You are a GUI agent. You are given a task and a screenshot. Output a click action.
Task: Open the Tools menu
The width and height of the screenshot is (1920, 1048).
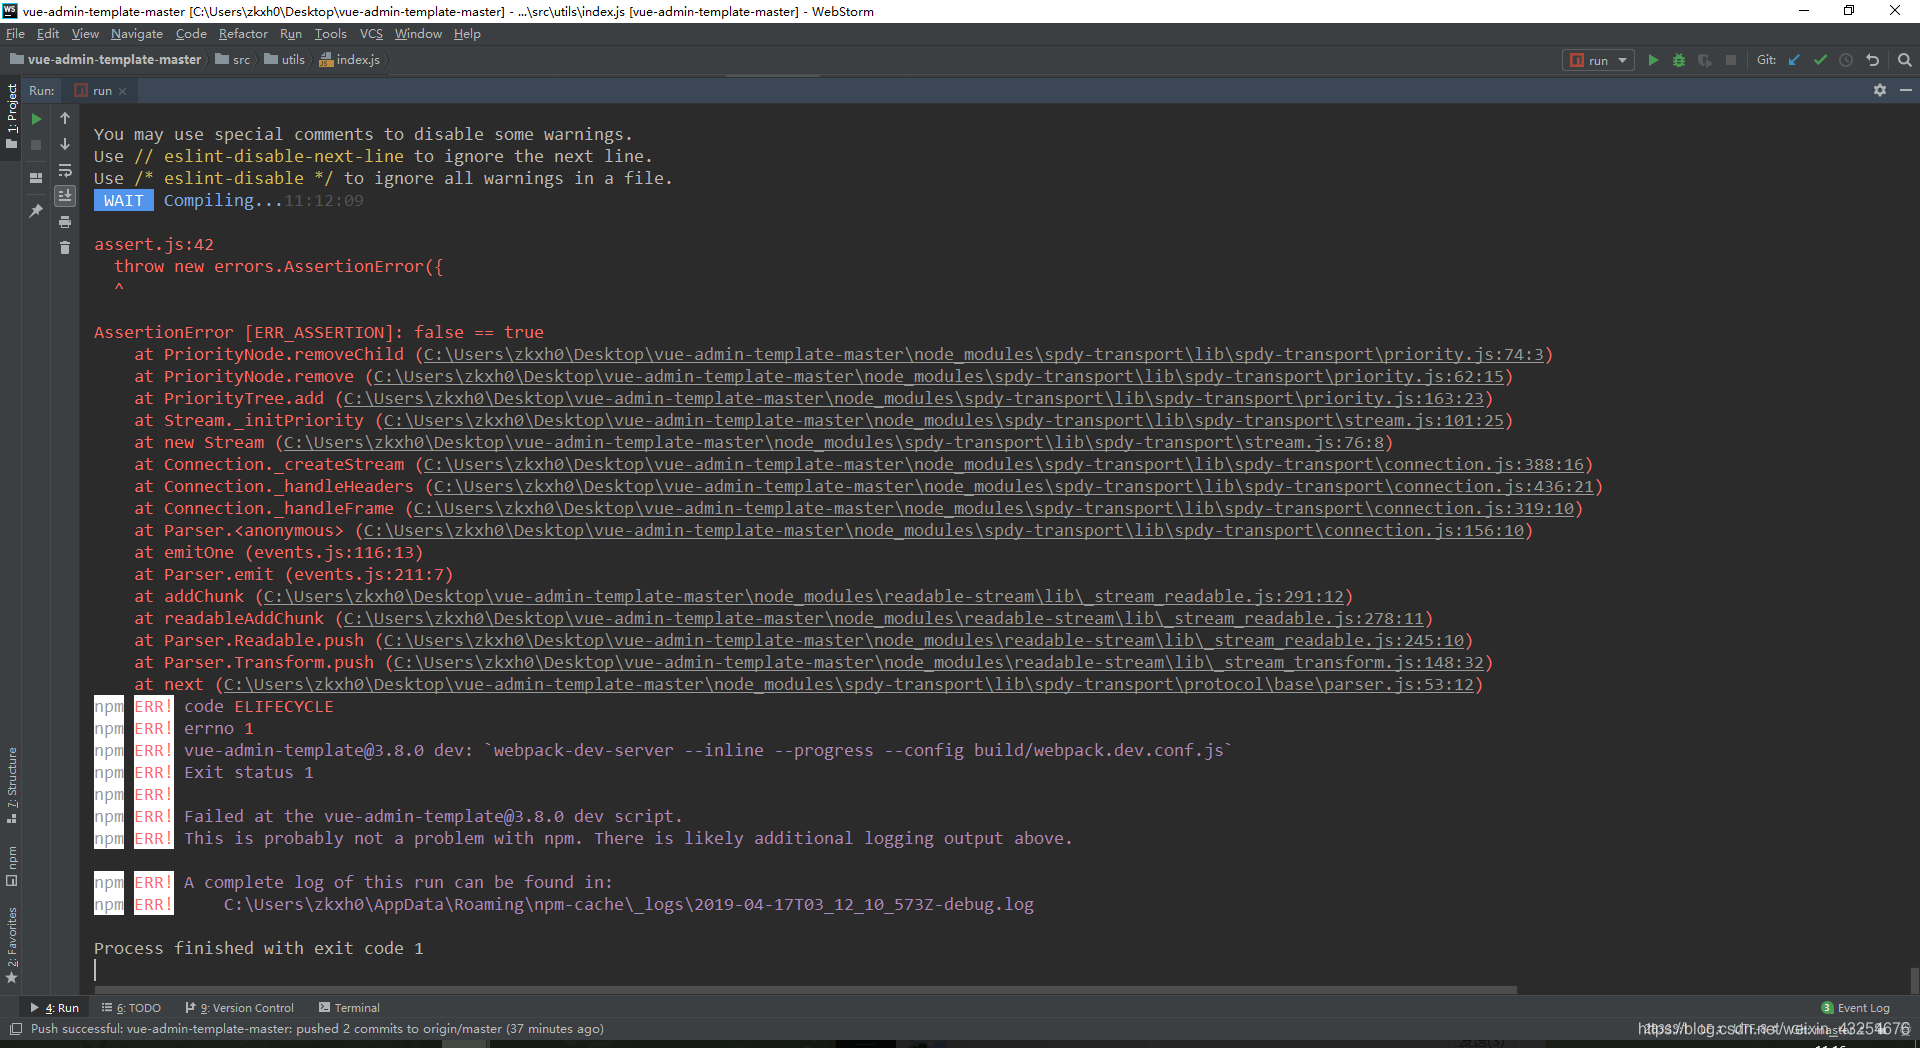[x=331, y=34]
